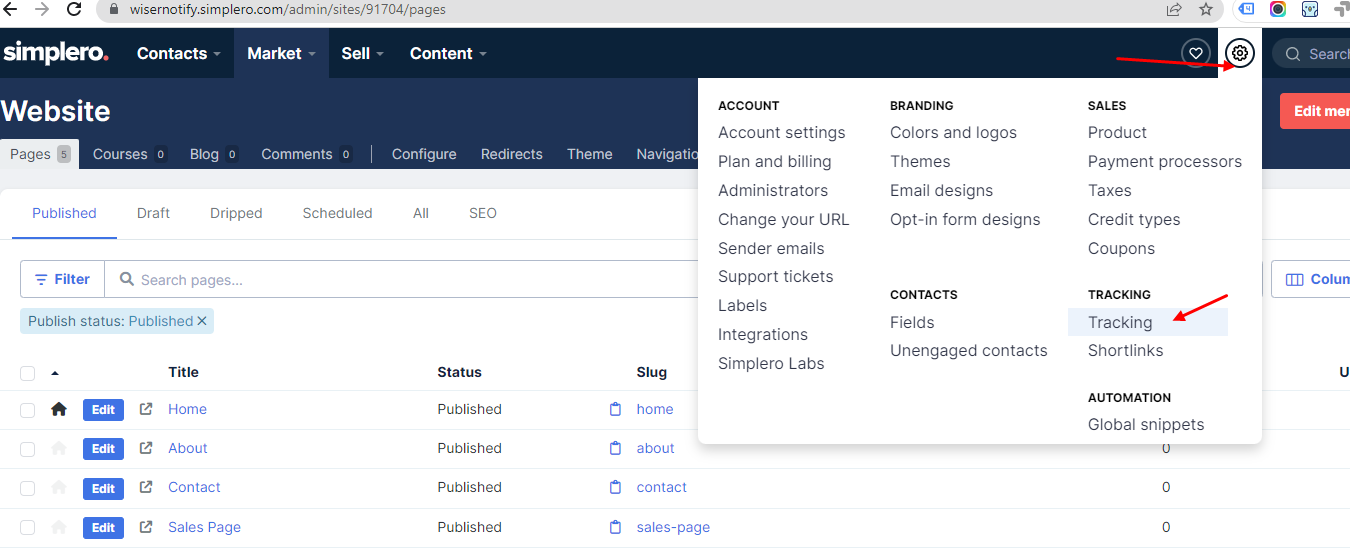Click the browser reload icon
This screenshot has height=551, width=1350.
pos(74,10)
